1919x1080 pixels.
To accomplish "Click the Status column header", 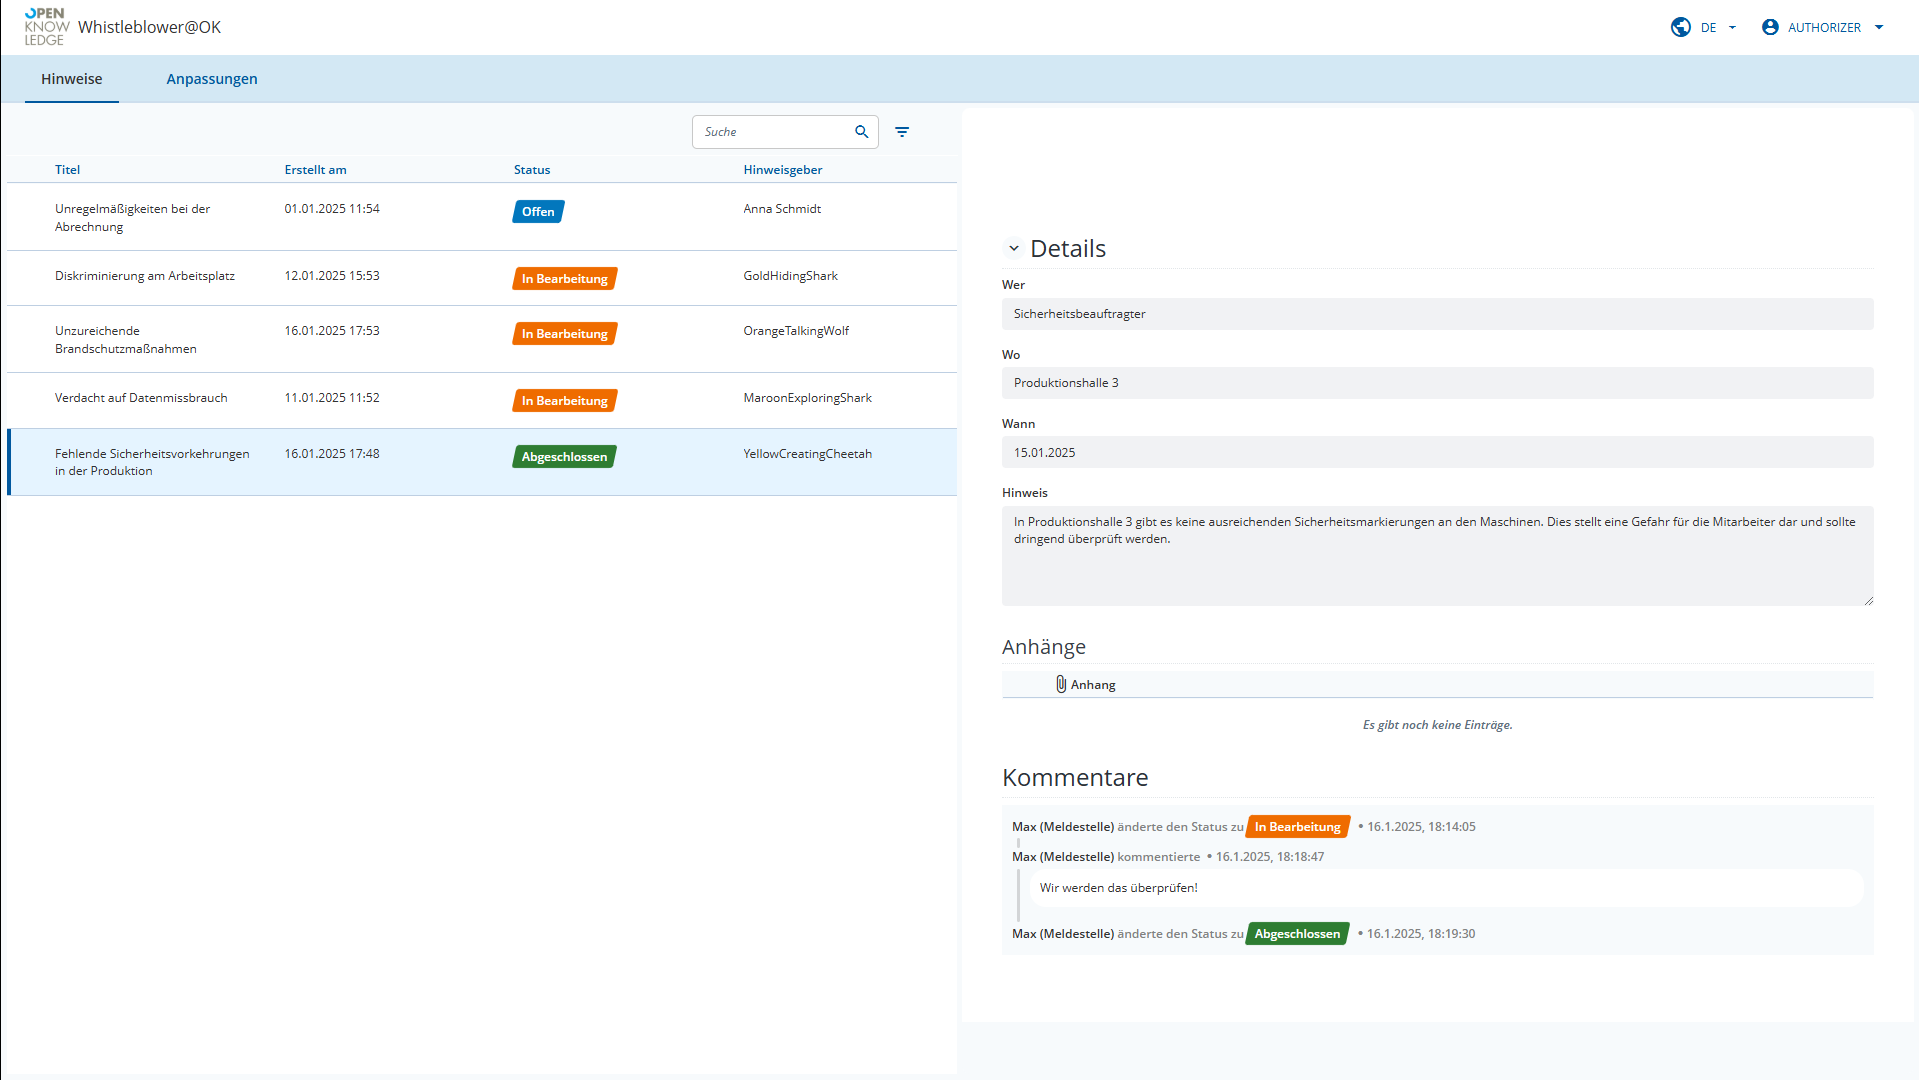I will point(531,170).
